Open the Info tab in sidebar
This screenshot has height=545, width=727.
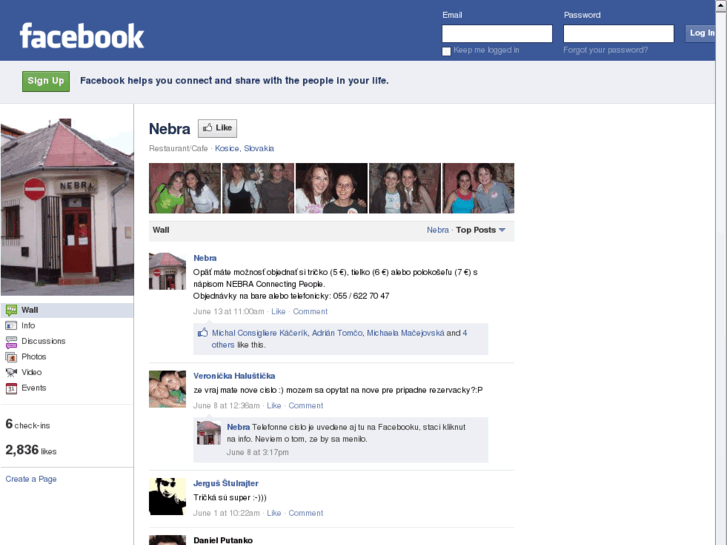point(67,326)
